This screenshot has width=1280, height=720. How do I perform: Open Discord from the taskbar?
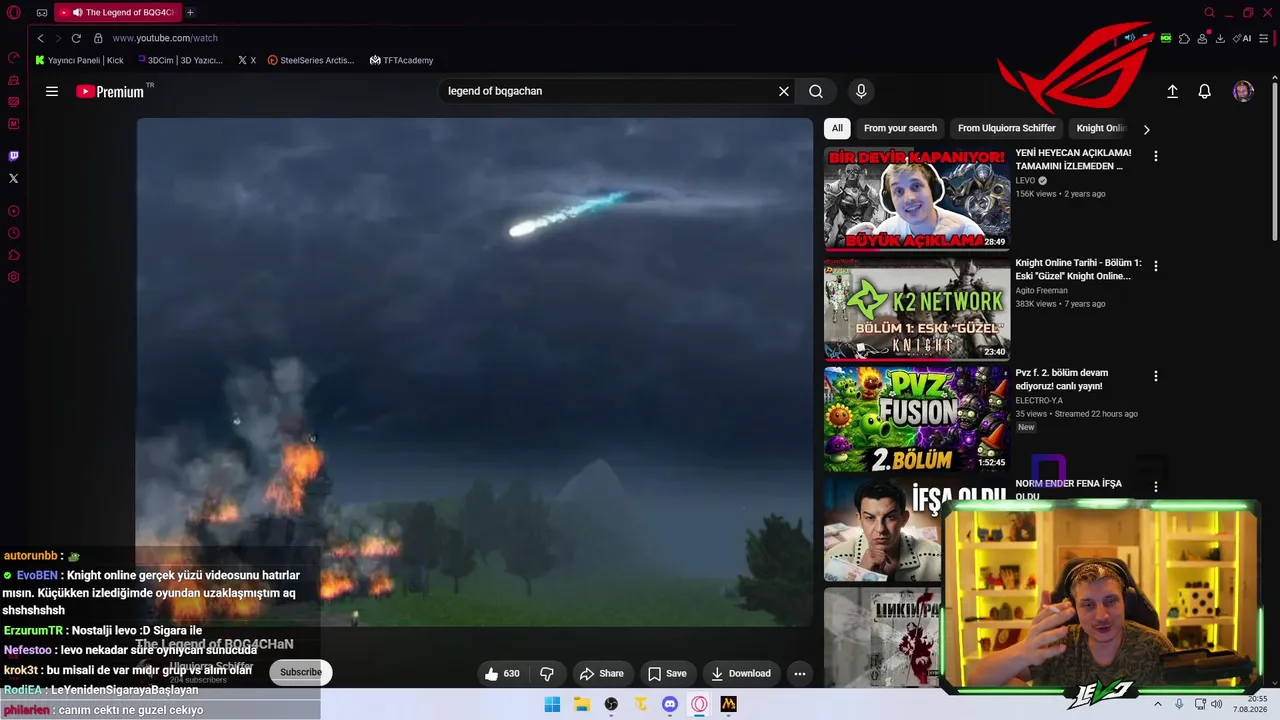tap(670, 704)
